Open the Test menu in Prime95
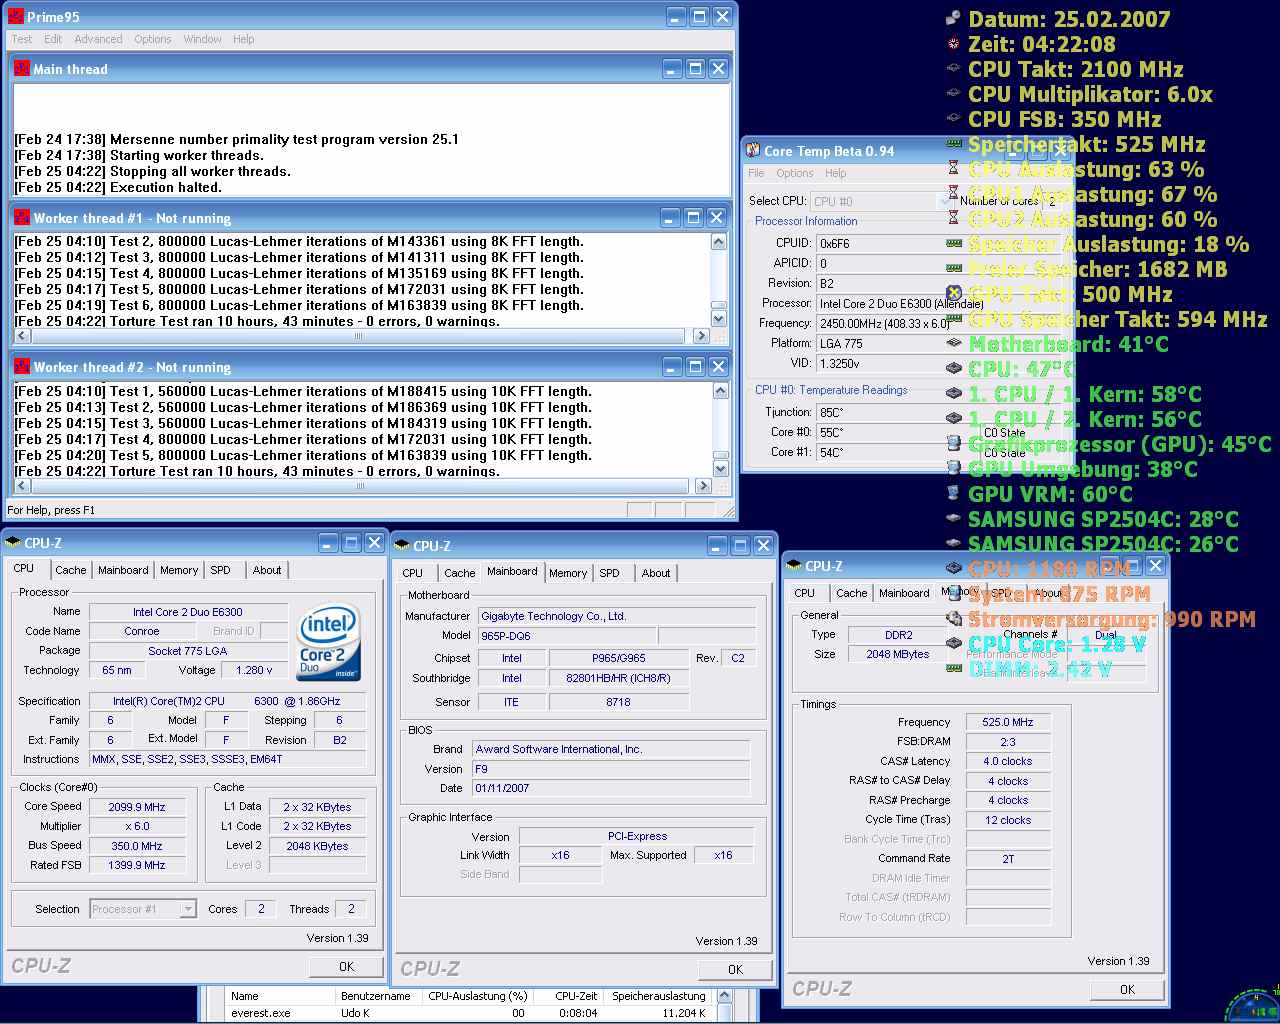The height and width of the screenshot is (1024, 1280). [x=21, y=39]
